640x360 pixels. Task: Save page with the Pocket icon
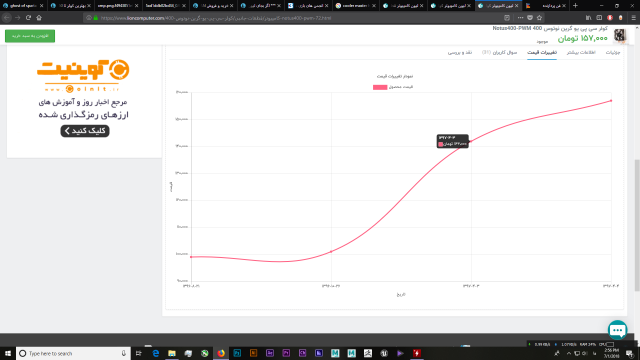(530, 18)
